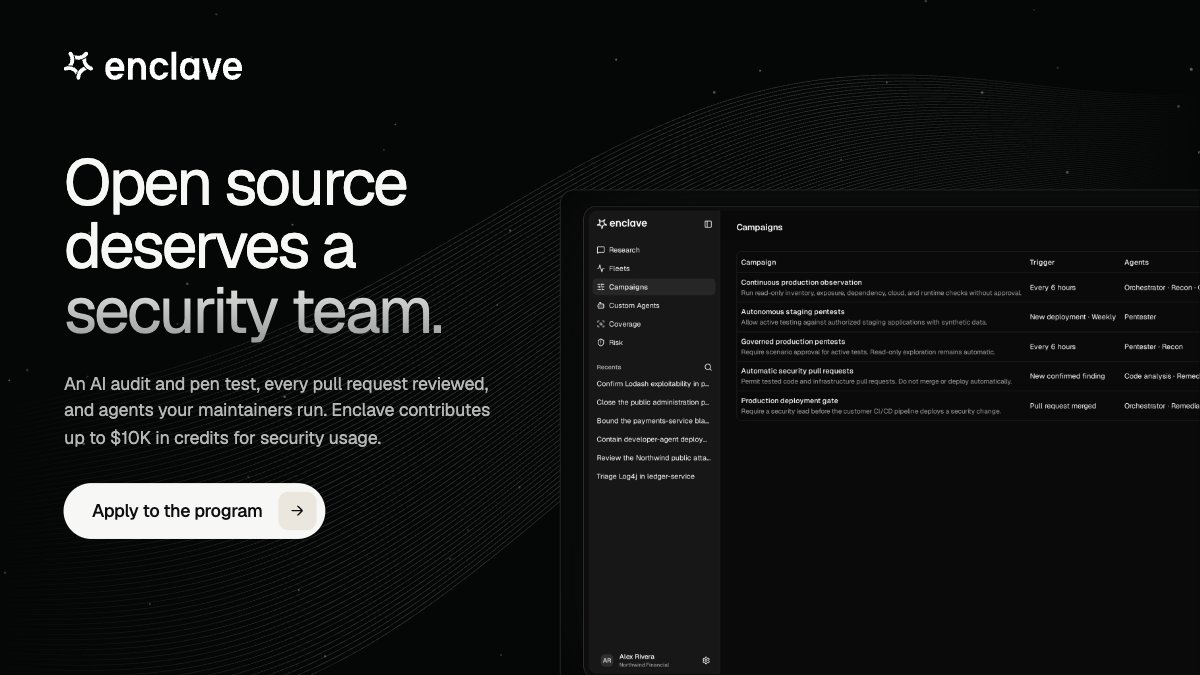Search recents with the magnifier icon

pyautogui.click(x=708, y=367)
